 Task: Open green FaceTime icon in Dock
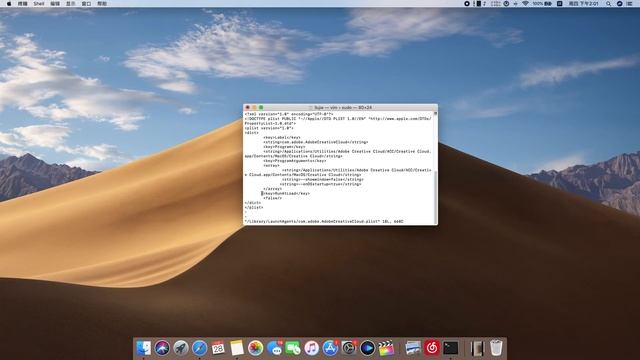coord(293,348)
